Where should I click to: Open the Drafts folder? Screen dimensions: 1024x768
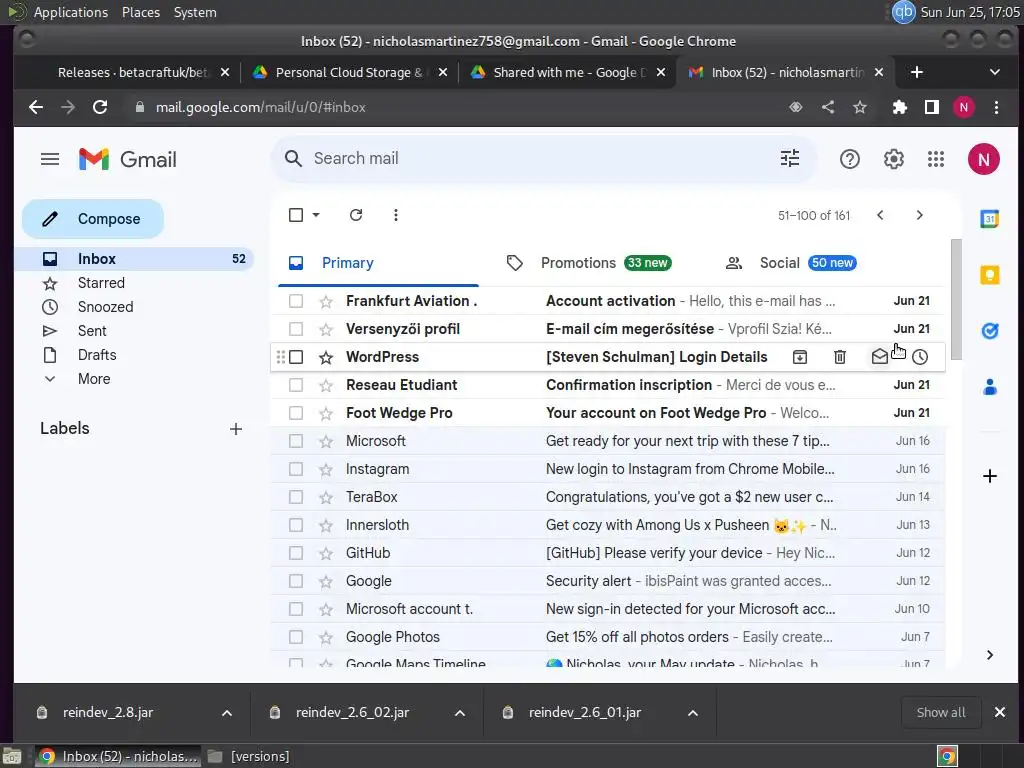point(97,355)
